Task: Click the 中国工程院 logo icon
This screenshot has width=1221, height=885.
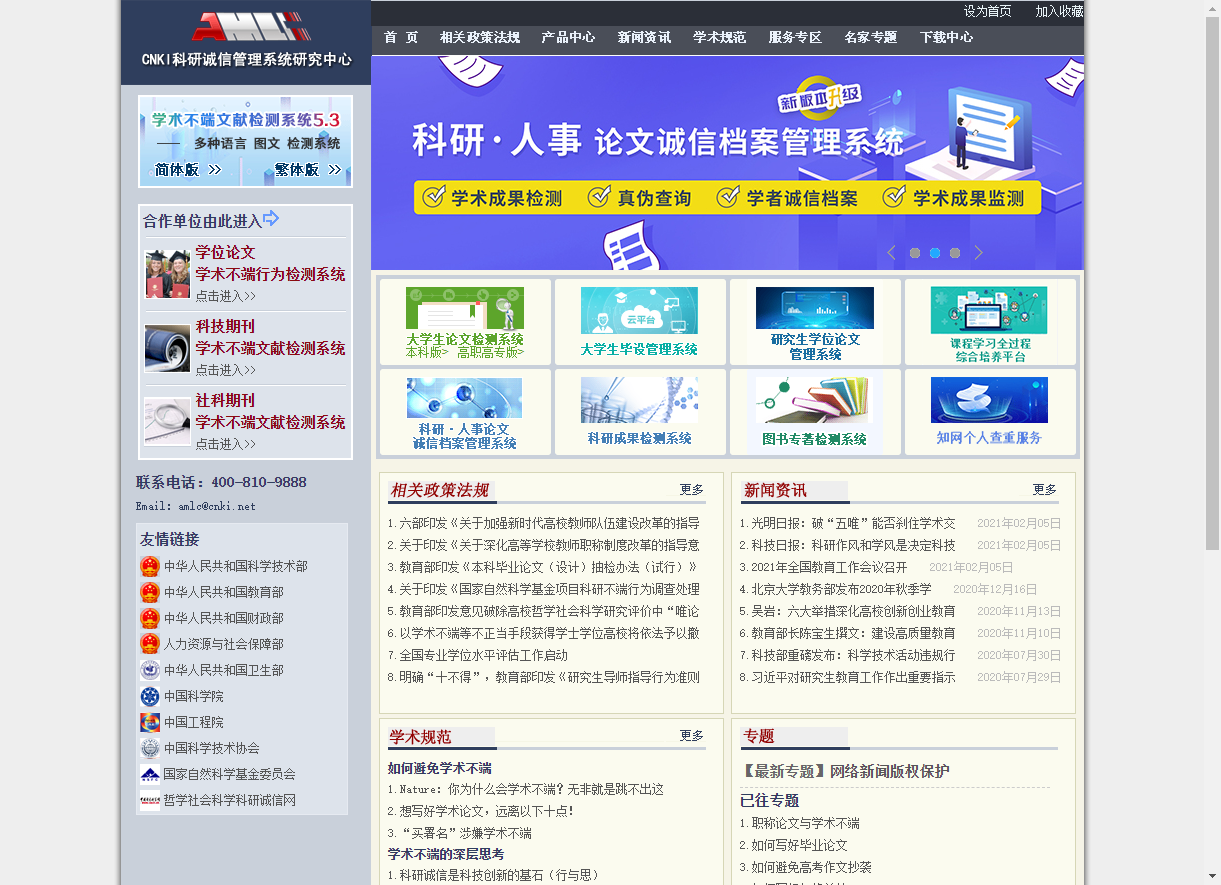Action: [x=150, y=722]
